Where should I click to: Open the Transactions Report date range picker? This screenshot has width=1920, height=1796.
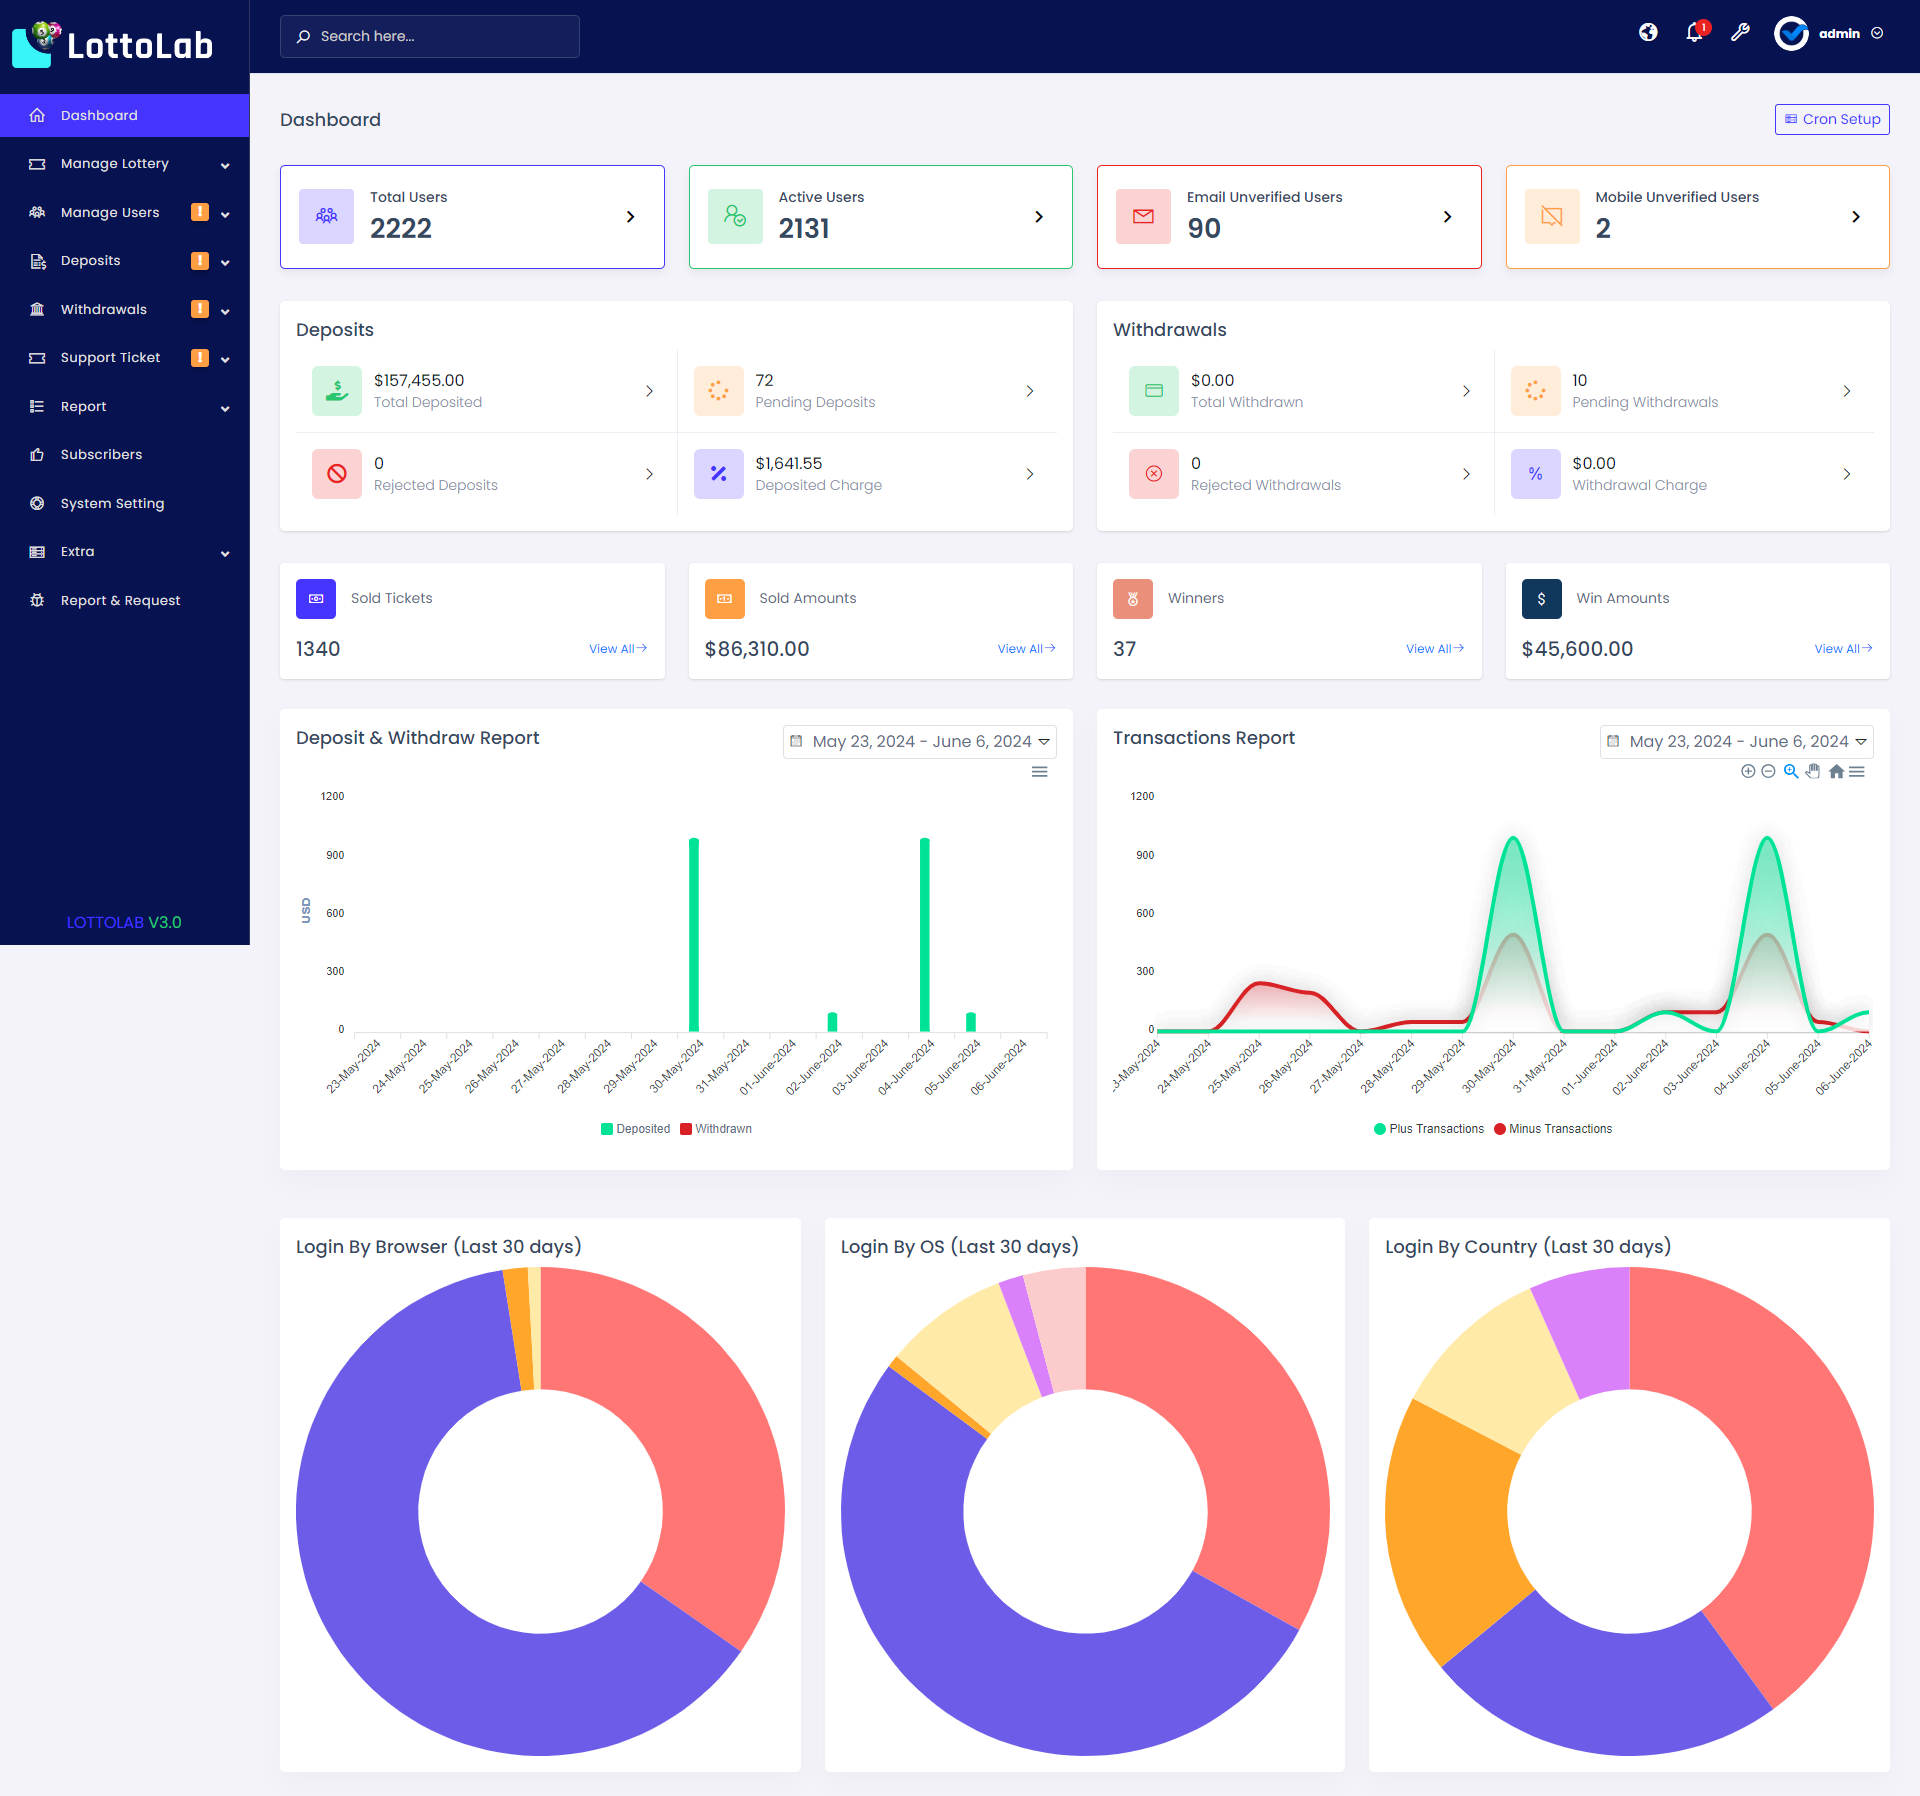(x=1736, y=741)
